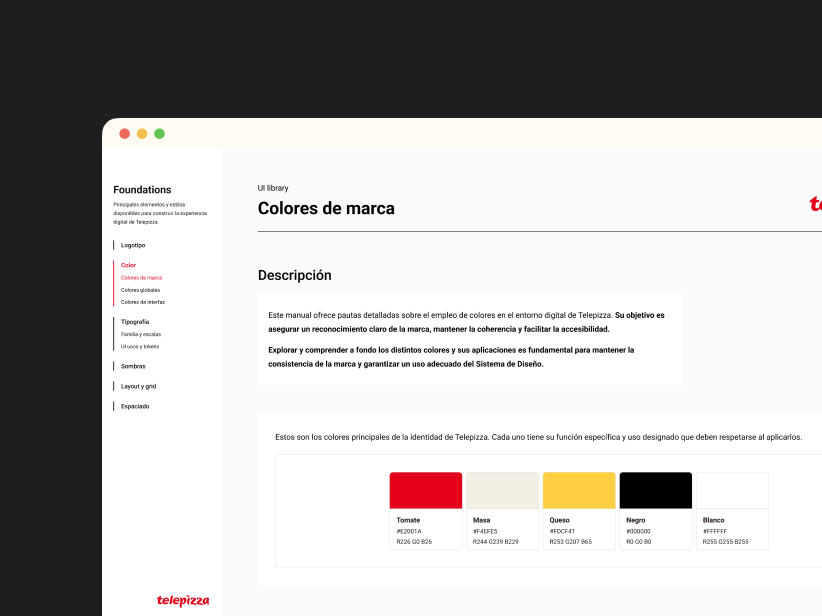Open the Layout y grid section
Screen dimensions: 822x616
point(138,386)
